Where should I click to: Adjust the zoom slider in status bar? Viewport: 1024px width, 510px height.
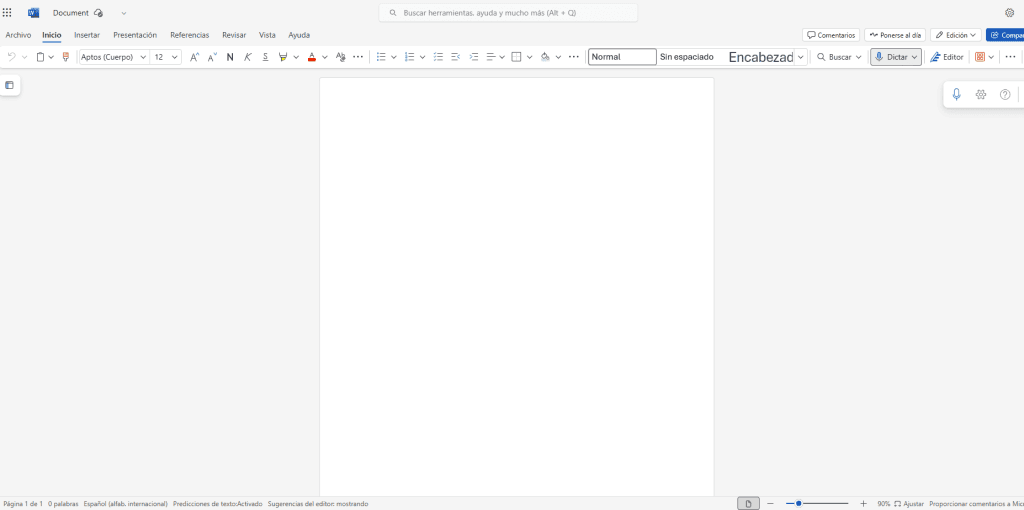(799, 503)
